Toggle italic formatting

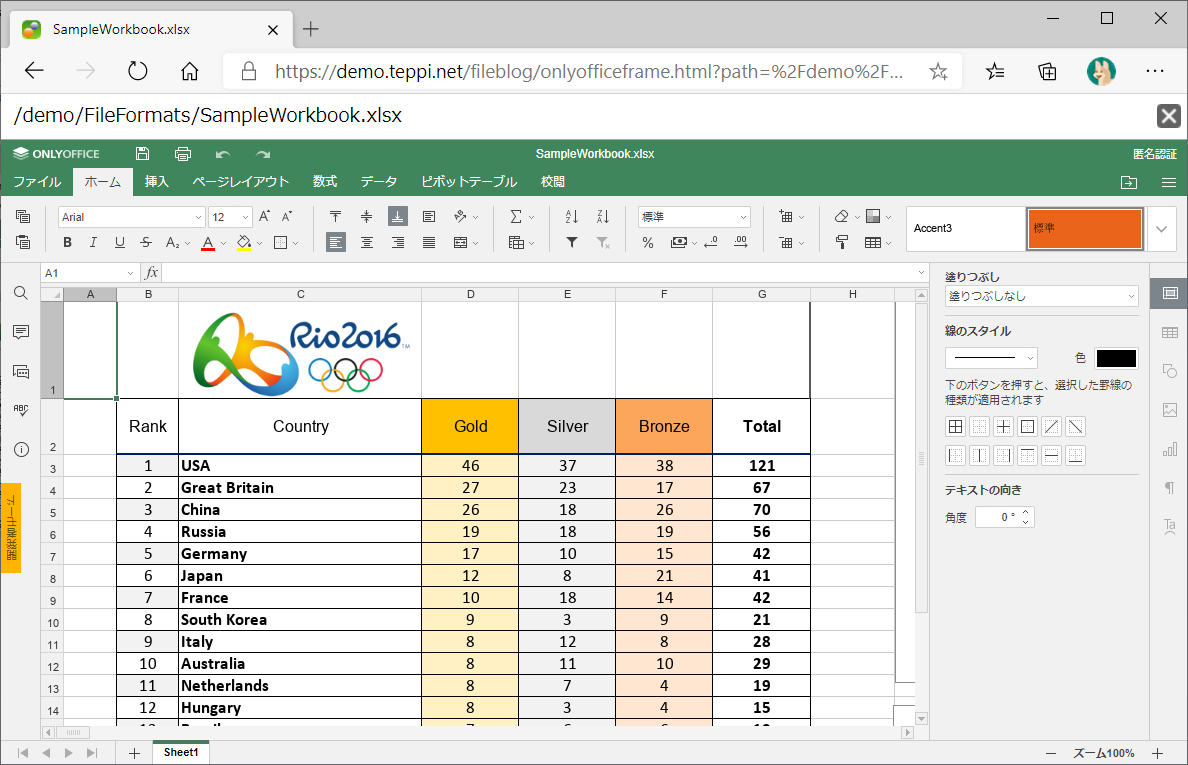(93, 242)
